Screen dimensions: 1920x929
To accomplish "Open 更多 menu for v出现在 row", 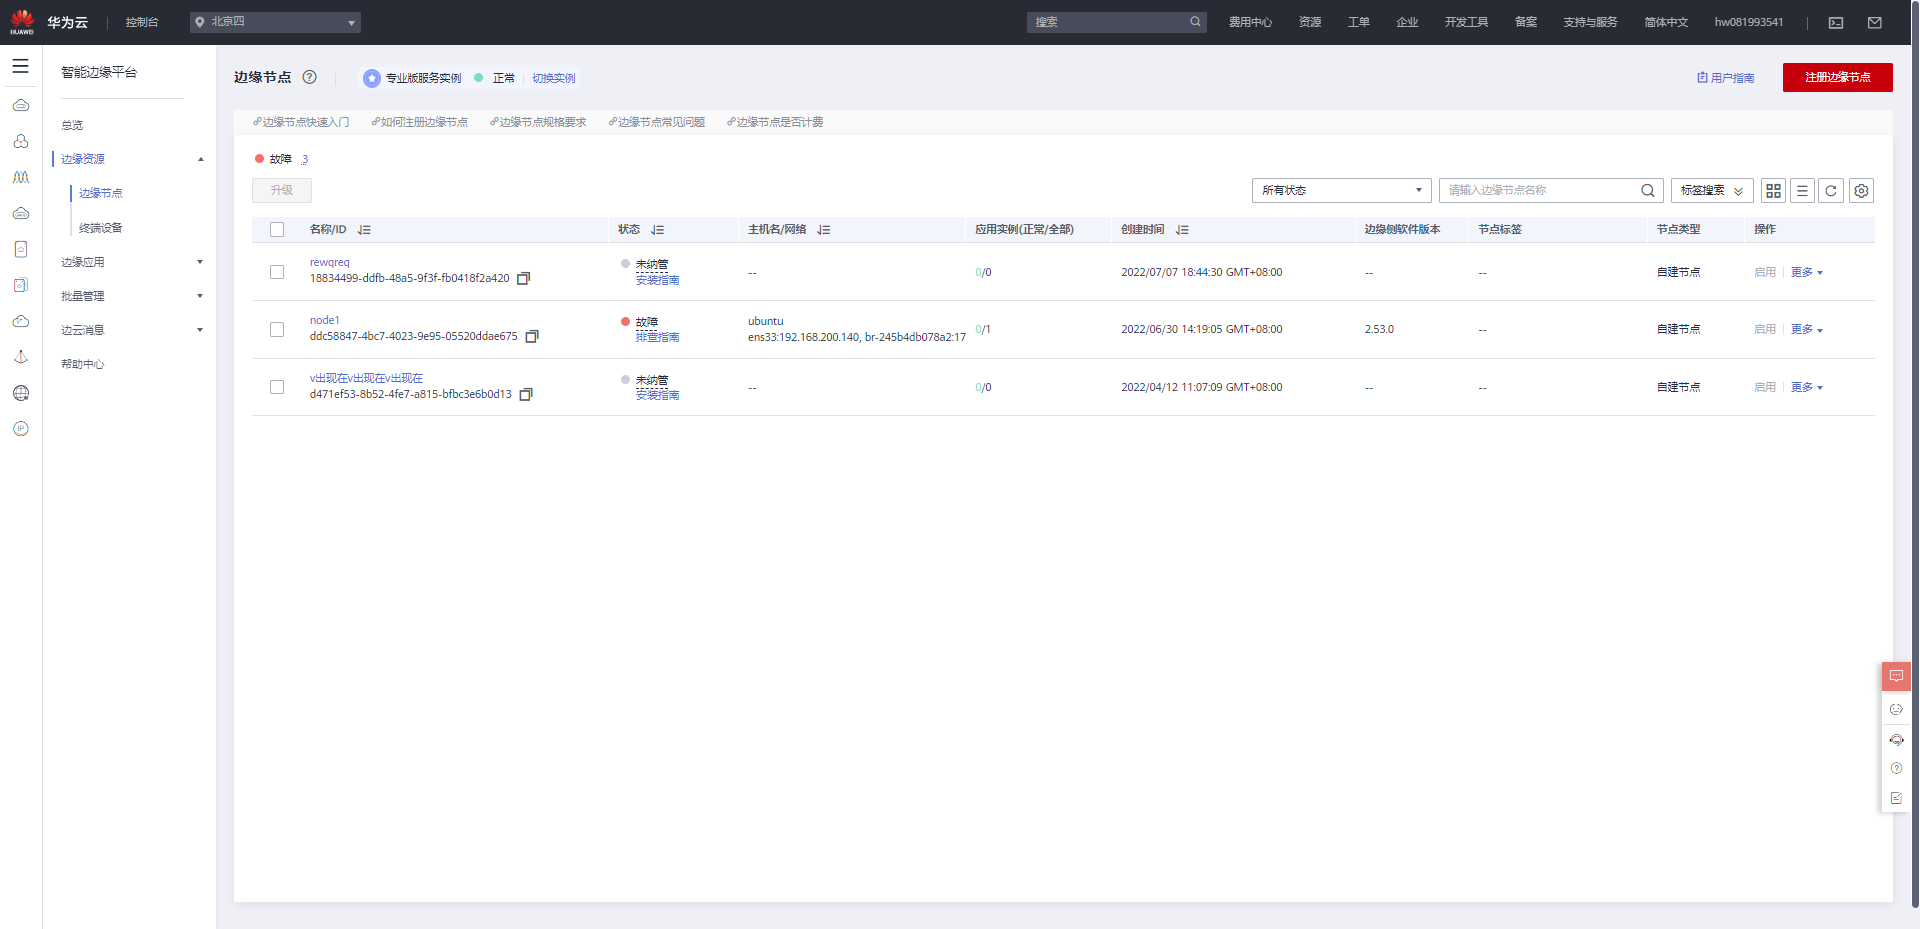I will tap(1806, 387).
